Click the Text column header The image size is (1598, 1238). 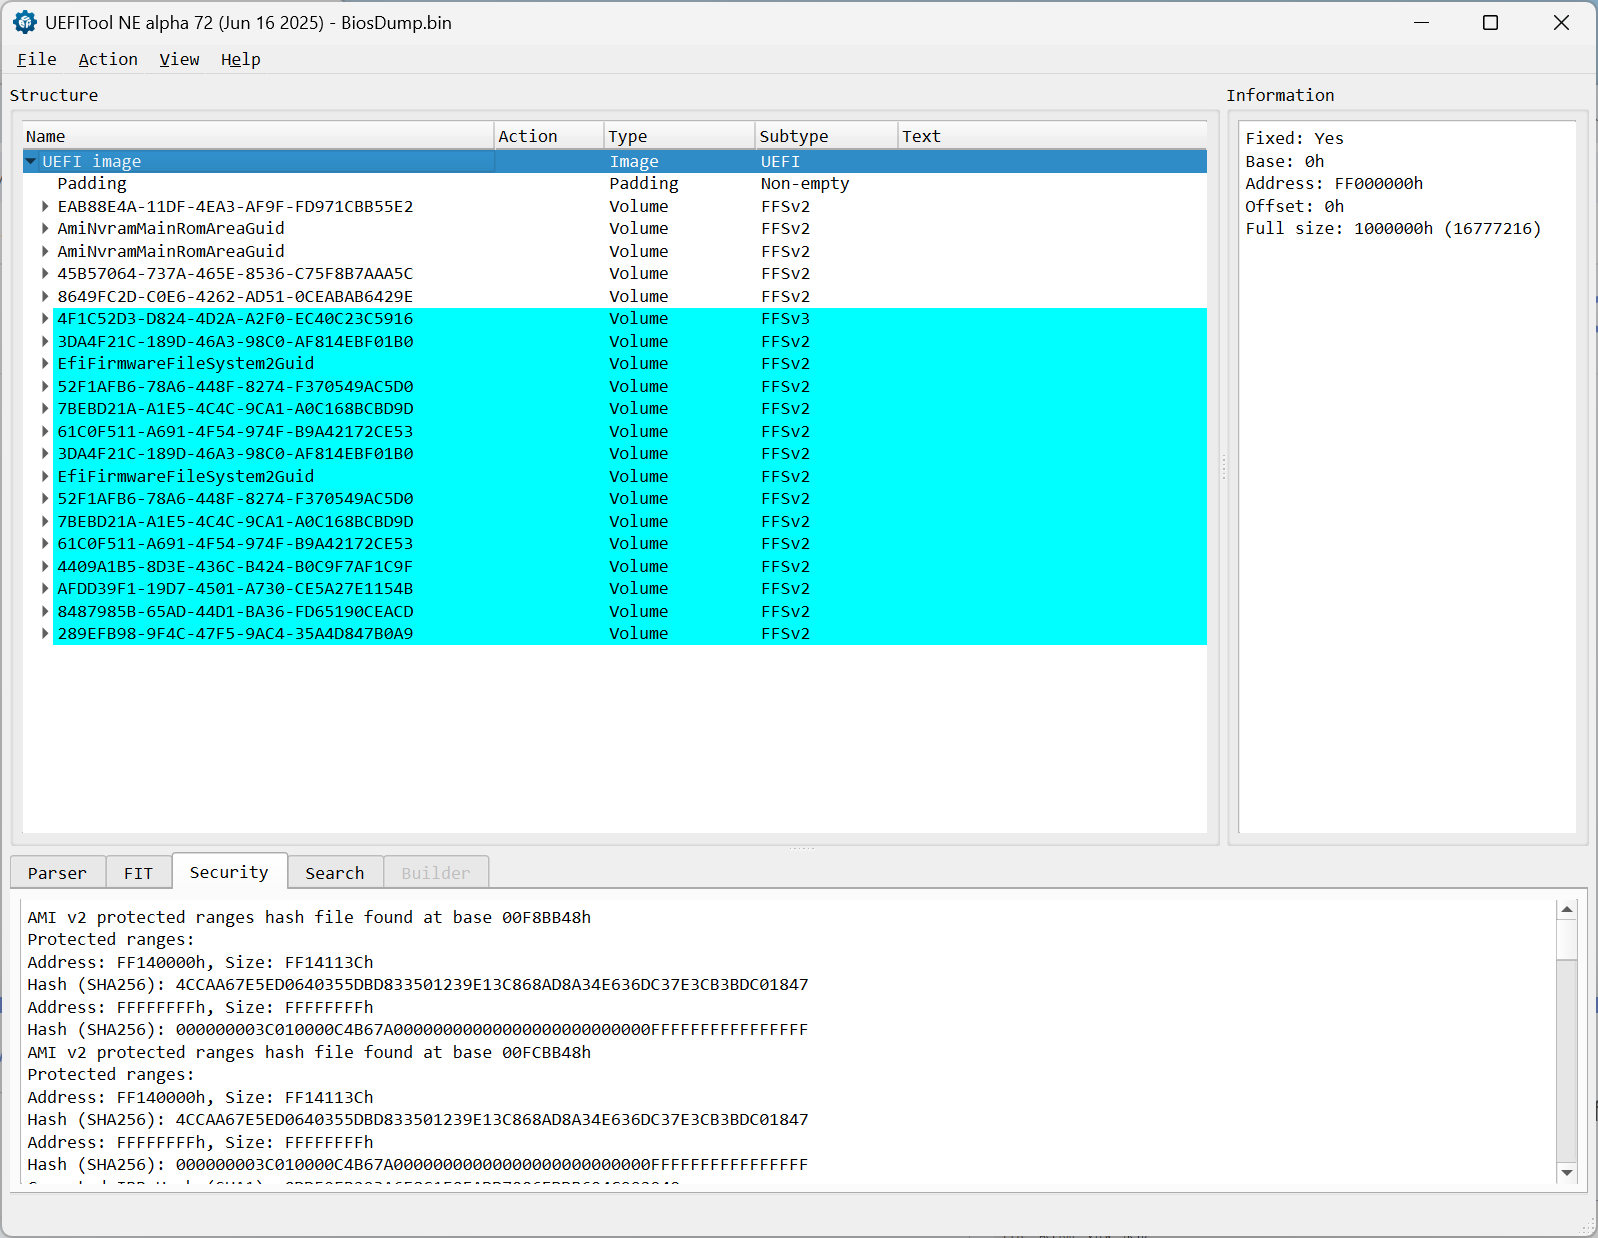(x=1052, y=136)
